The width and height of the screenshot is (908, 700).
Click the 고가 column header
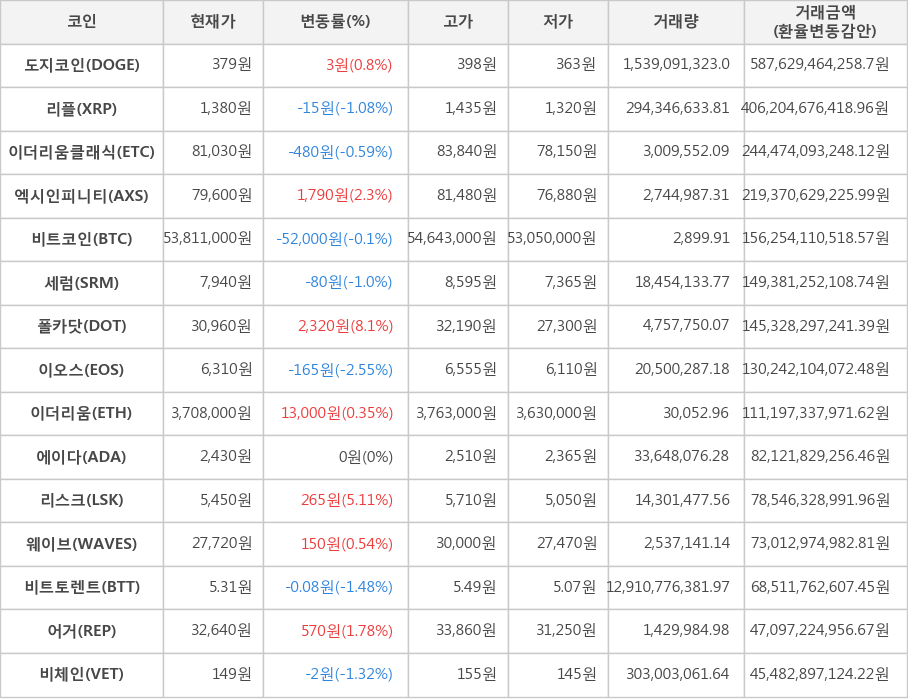pos(458,22)
